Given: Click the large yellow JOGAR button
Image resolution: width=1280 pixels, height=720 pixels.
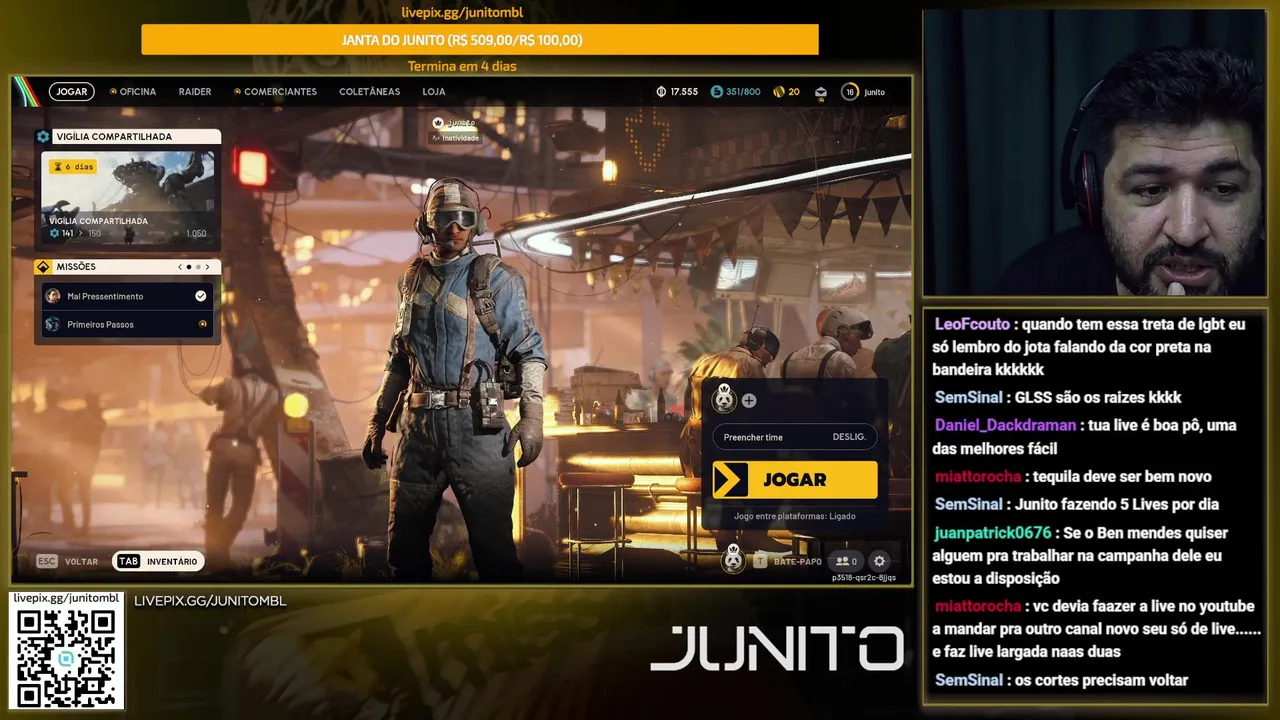Looking at the screenshot, I should [795, 480].
